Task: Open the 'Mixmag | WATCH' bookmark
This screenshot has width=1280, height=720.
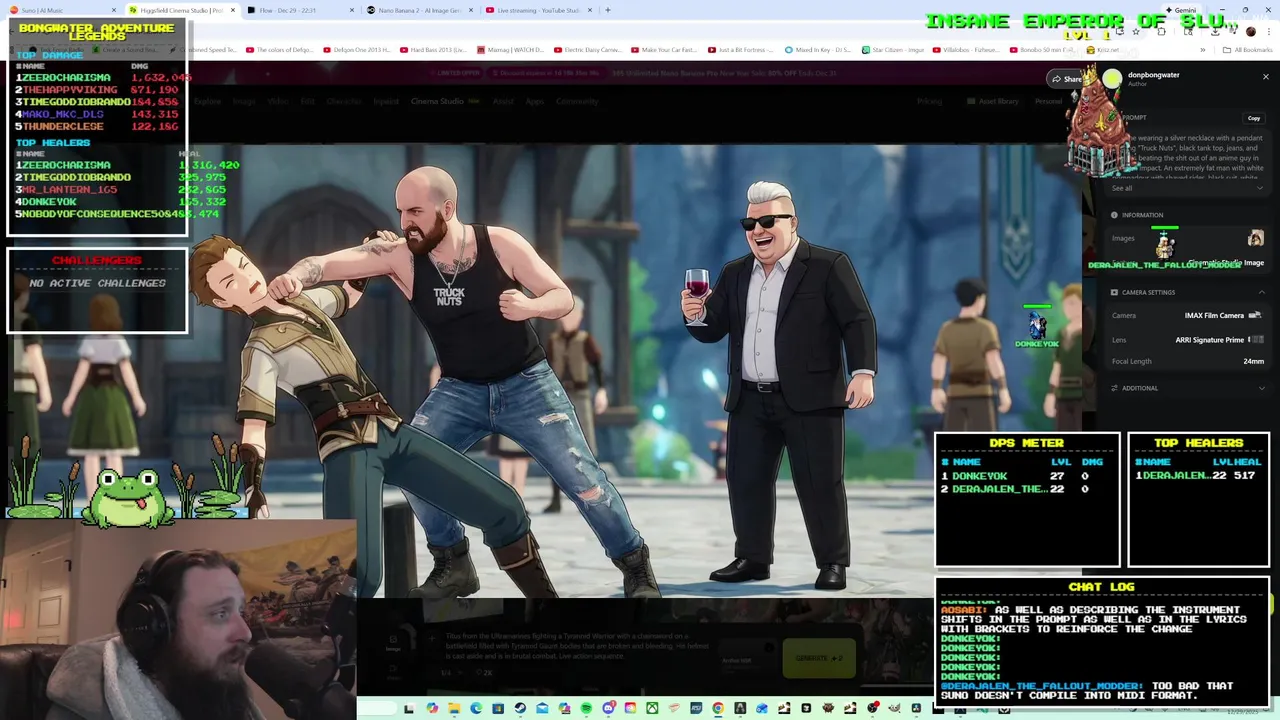Action: click(x=510, y=50)
